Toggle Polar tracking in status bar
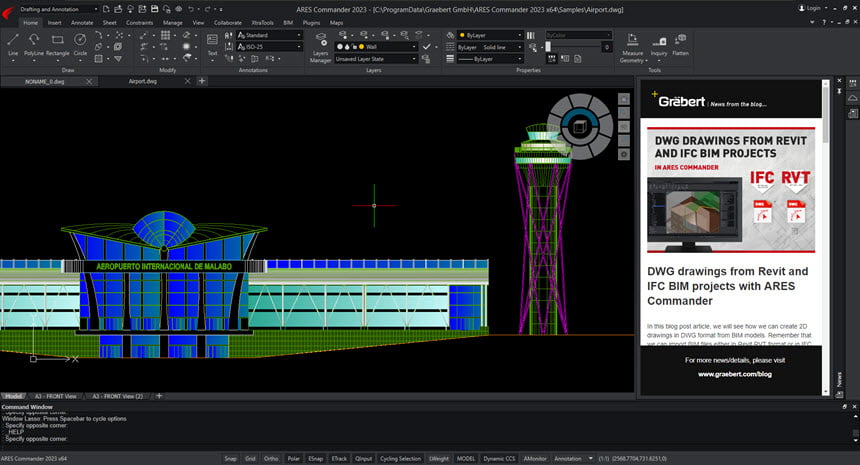The width and height of the screenshot is (860, 465). (294, 458)
